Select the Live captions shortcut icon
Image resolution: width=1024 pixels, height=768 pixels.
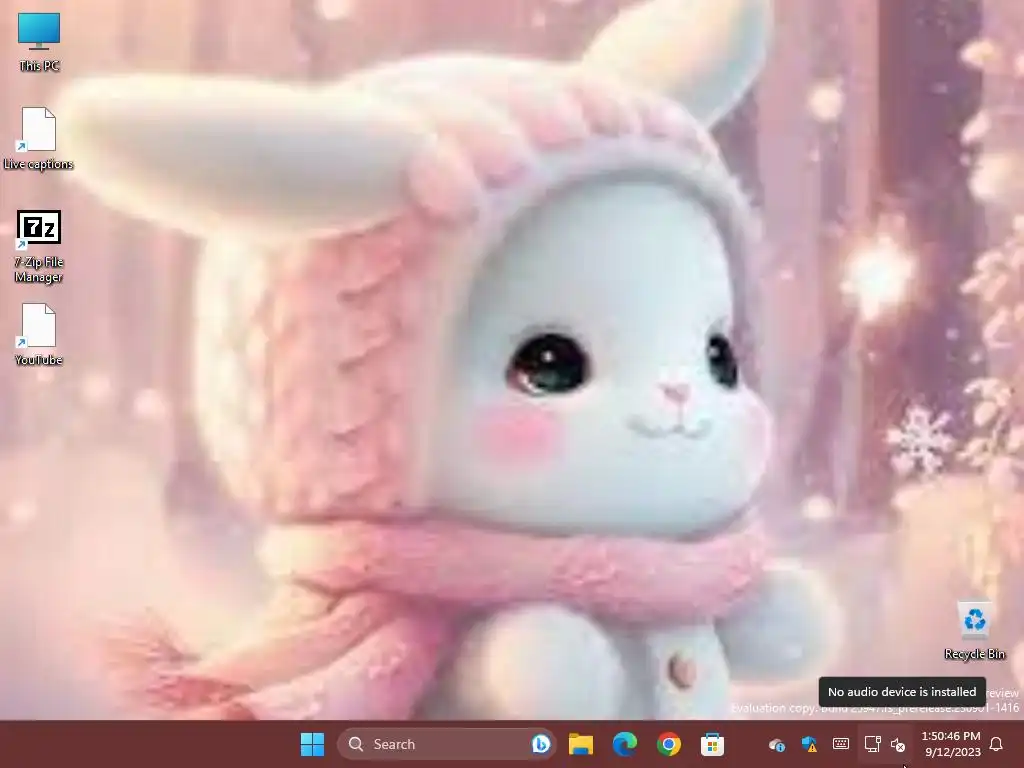[x=39, y=138]
